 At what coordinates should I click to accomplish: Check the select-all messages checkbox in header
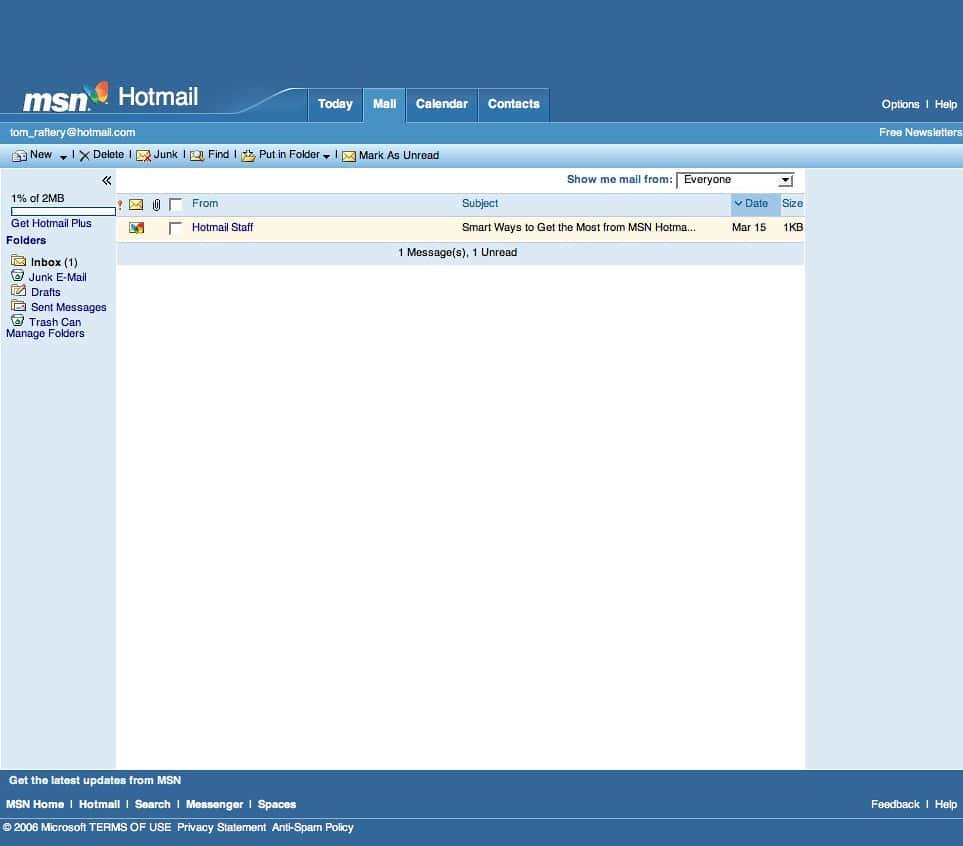click(176, 205)
